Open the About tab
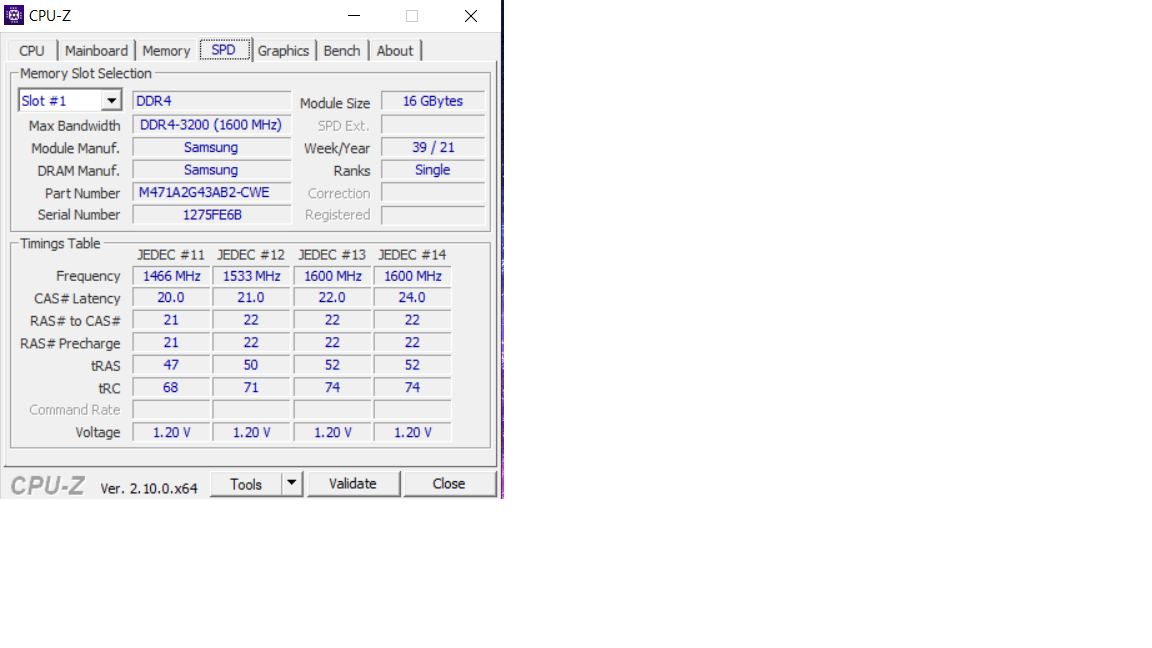This screenshot has height=648, width=1152. tap(395, 51)
